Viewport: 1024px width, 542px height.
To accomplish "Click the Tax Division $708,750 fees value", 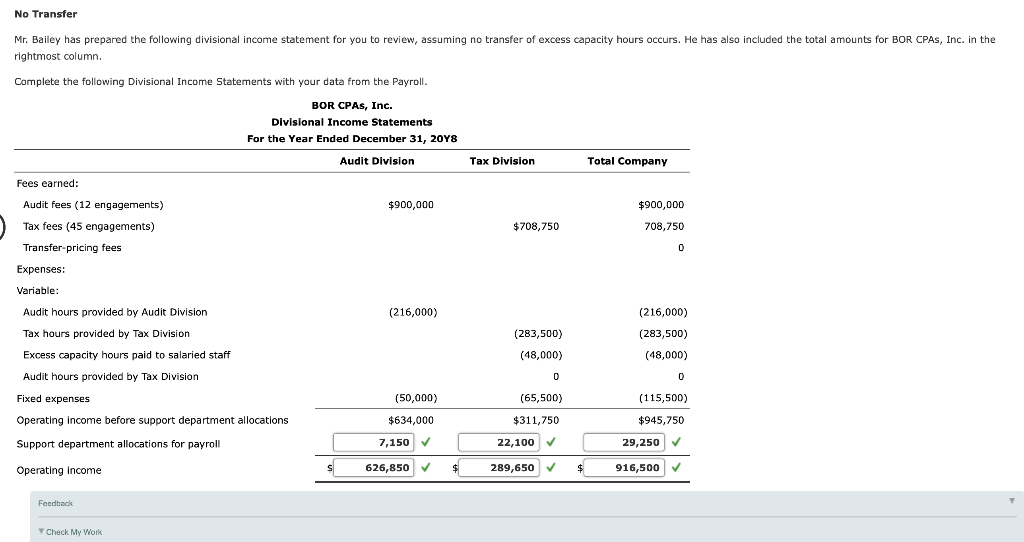I will (x=536, y=227).
